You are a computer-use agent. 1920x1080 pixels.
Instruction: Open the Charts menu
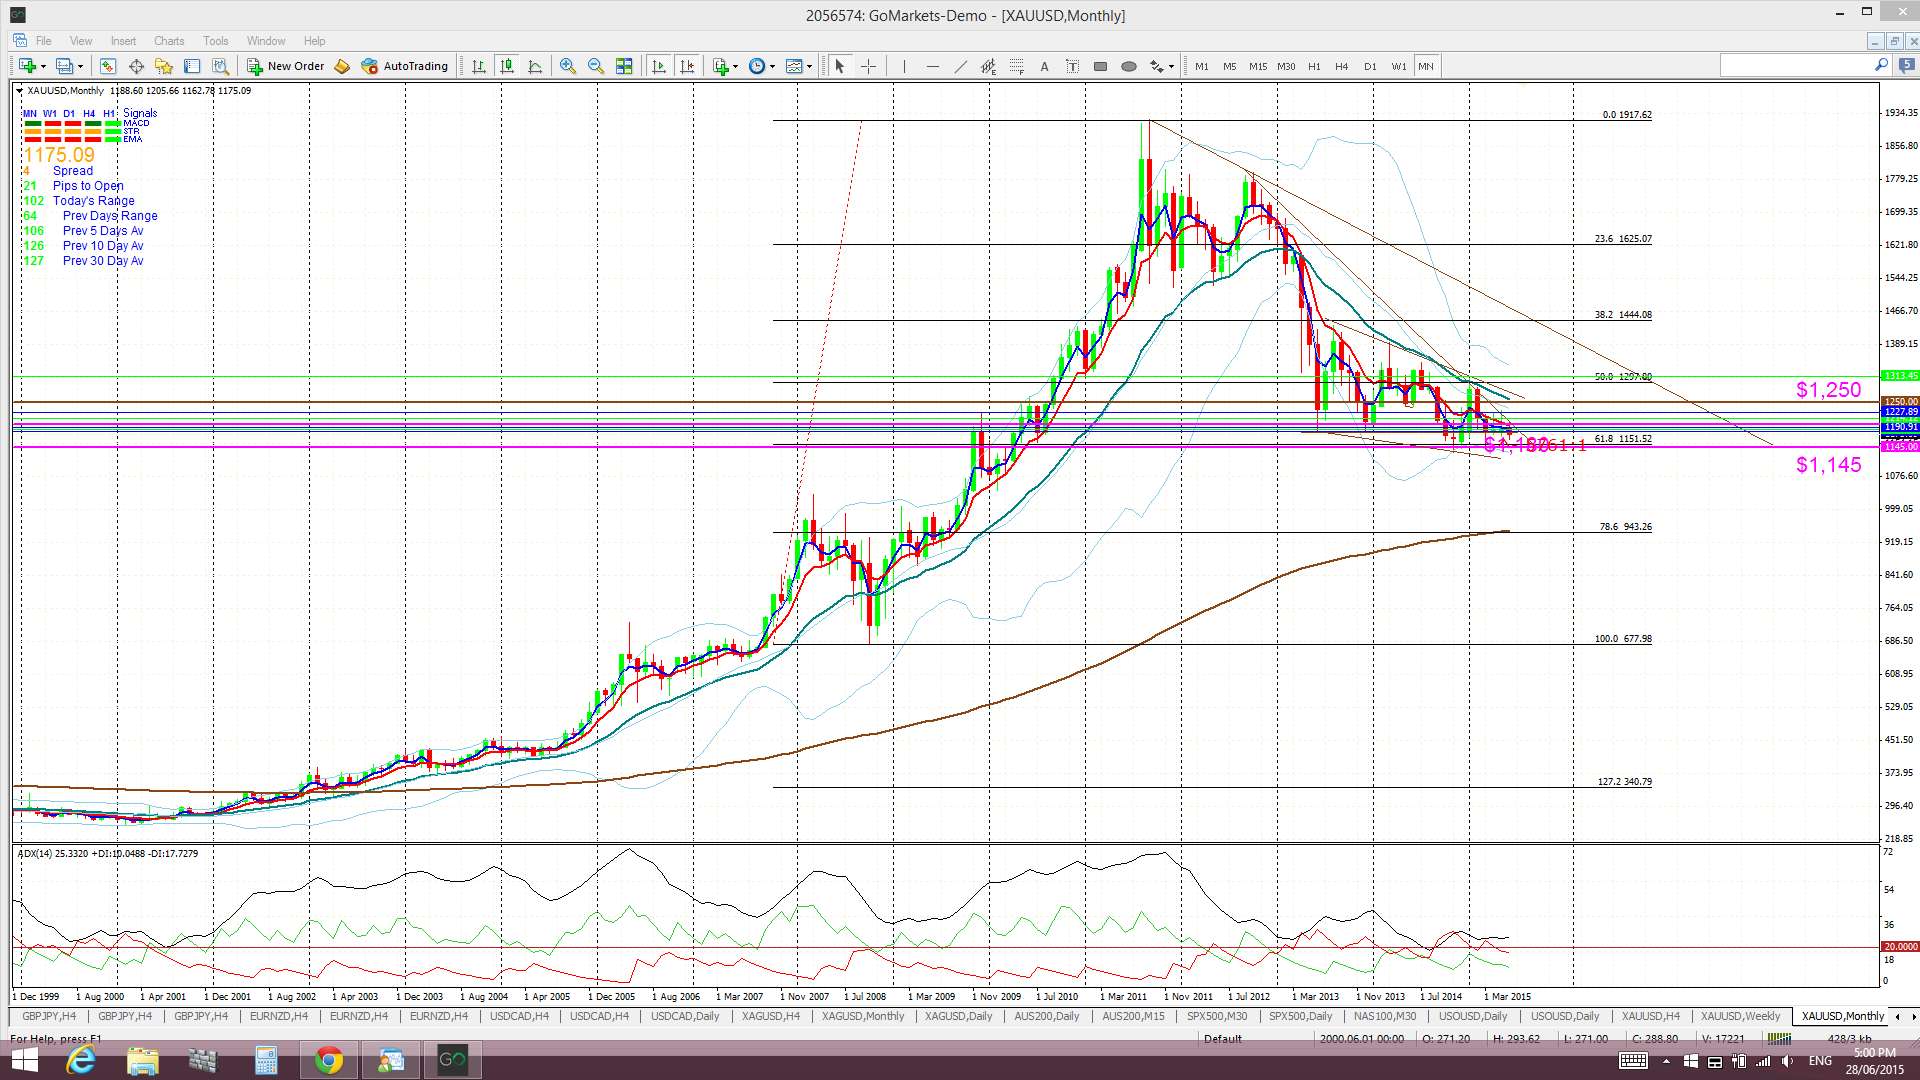[169, 41]
